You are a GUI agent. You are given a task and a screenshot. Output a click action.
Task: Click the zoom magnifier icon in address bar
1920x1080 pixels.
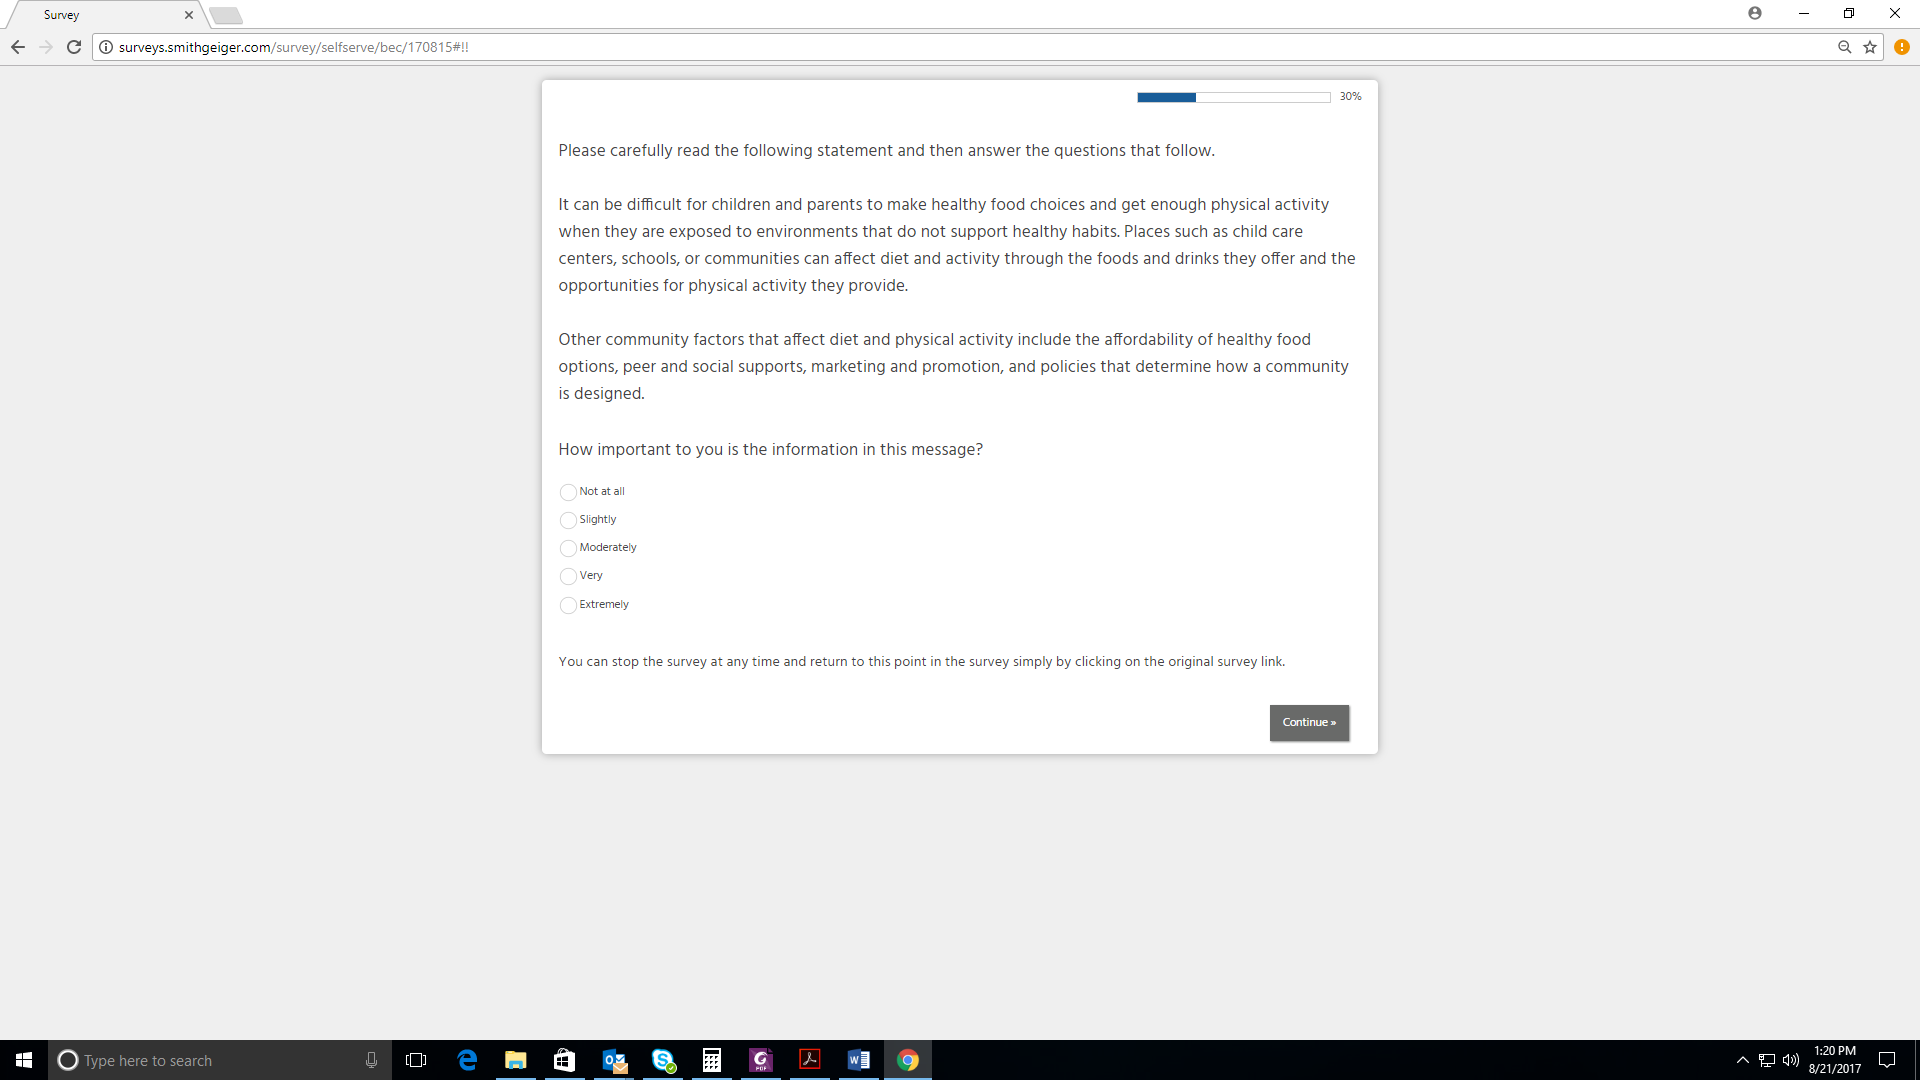1845,47
